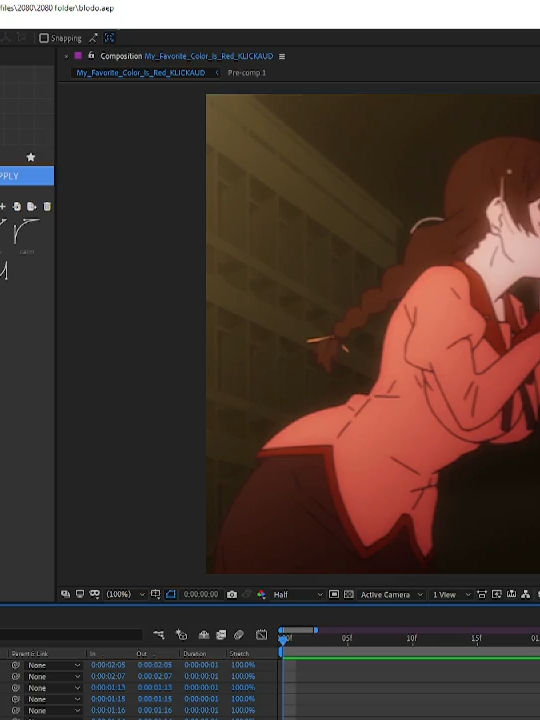Click the always preview this view icon
The height and width of the screenshot is (720, 540).
tap(66, 594)
